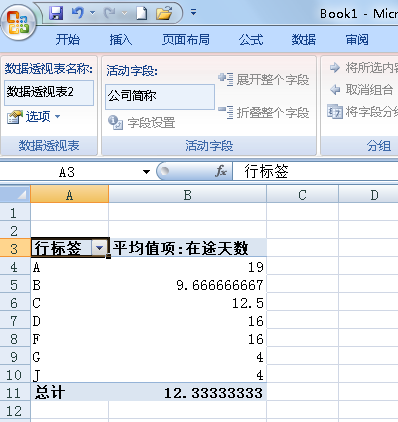Customize the Quick Access Toolbar

coord(193,13)
